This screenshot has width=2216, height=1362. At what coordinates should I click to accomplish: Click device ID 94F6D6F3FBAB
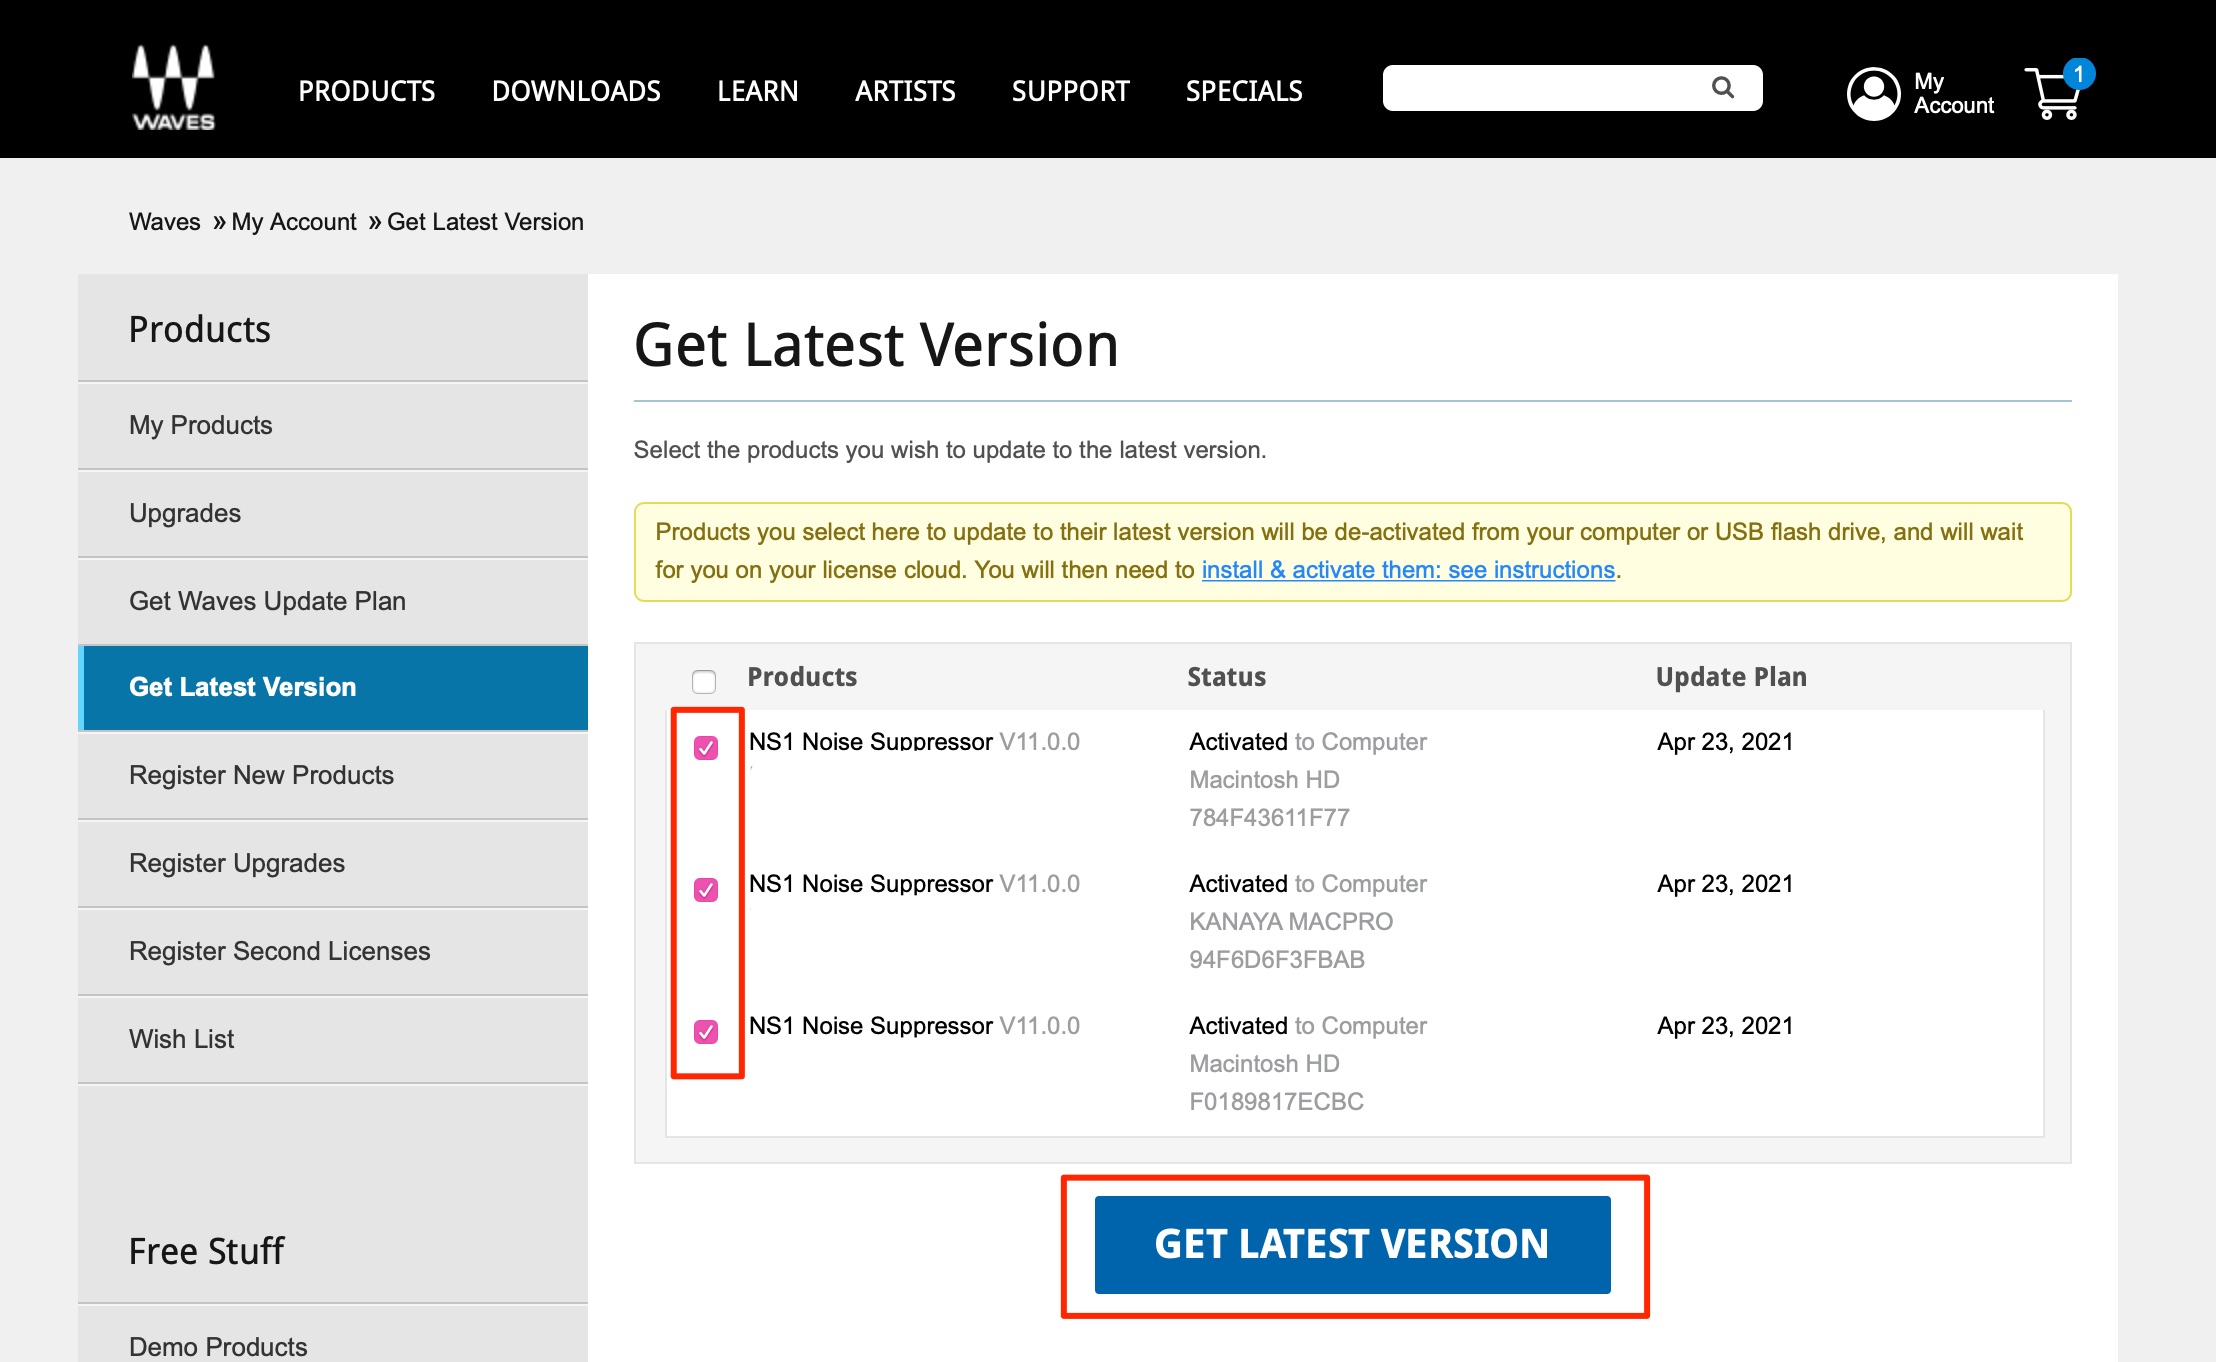pyautogui.click(x=1277, y=960)
